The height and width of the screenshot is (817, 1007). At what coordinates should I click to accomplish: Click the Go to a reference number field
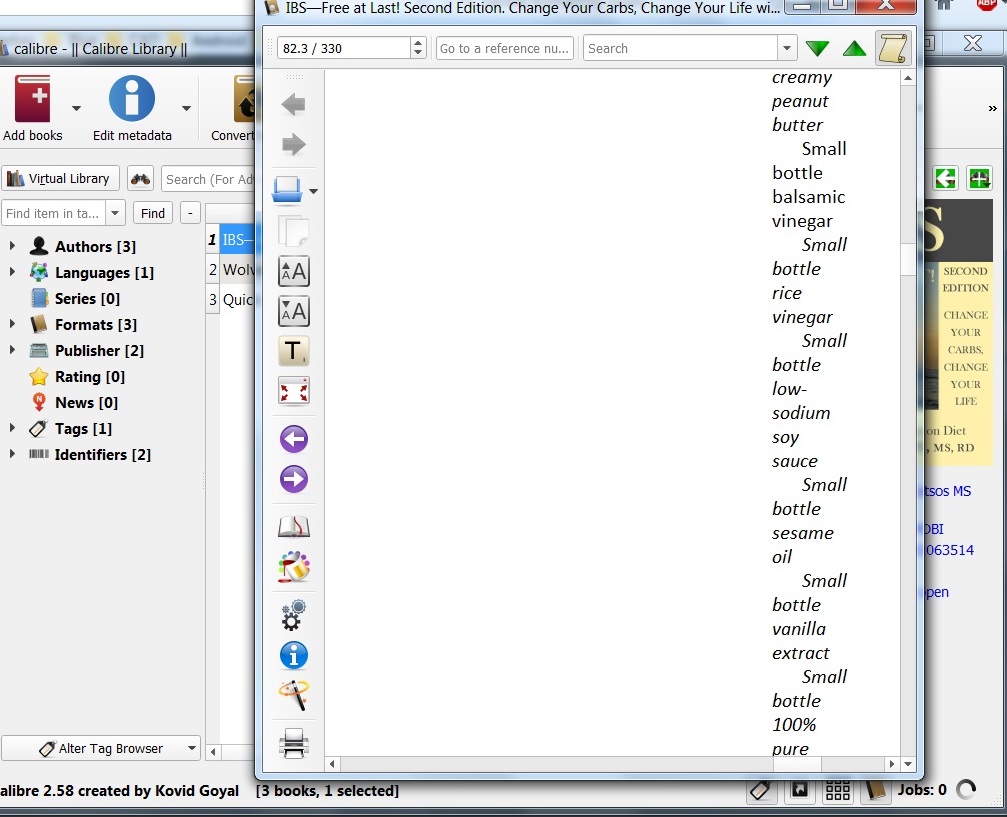pyautogui.click(x=505, y=48)
